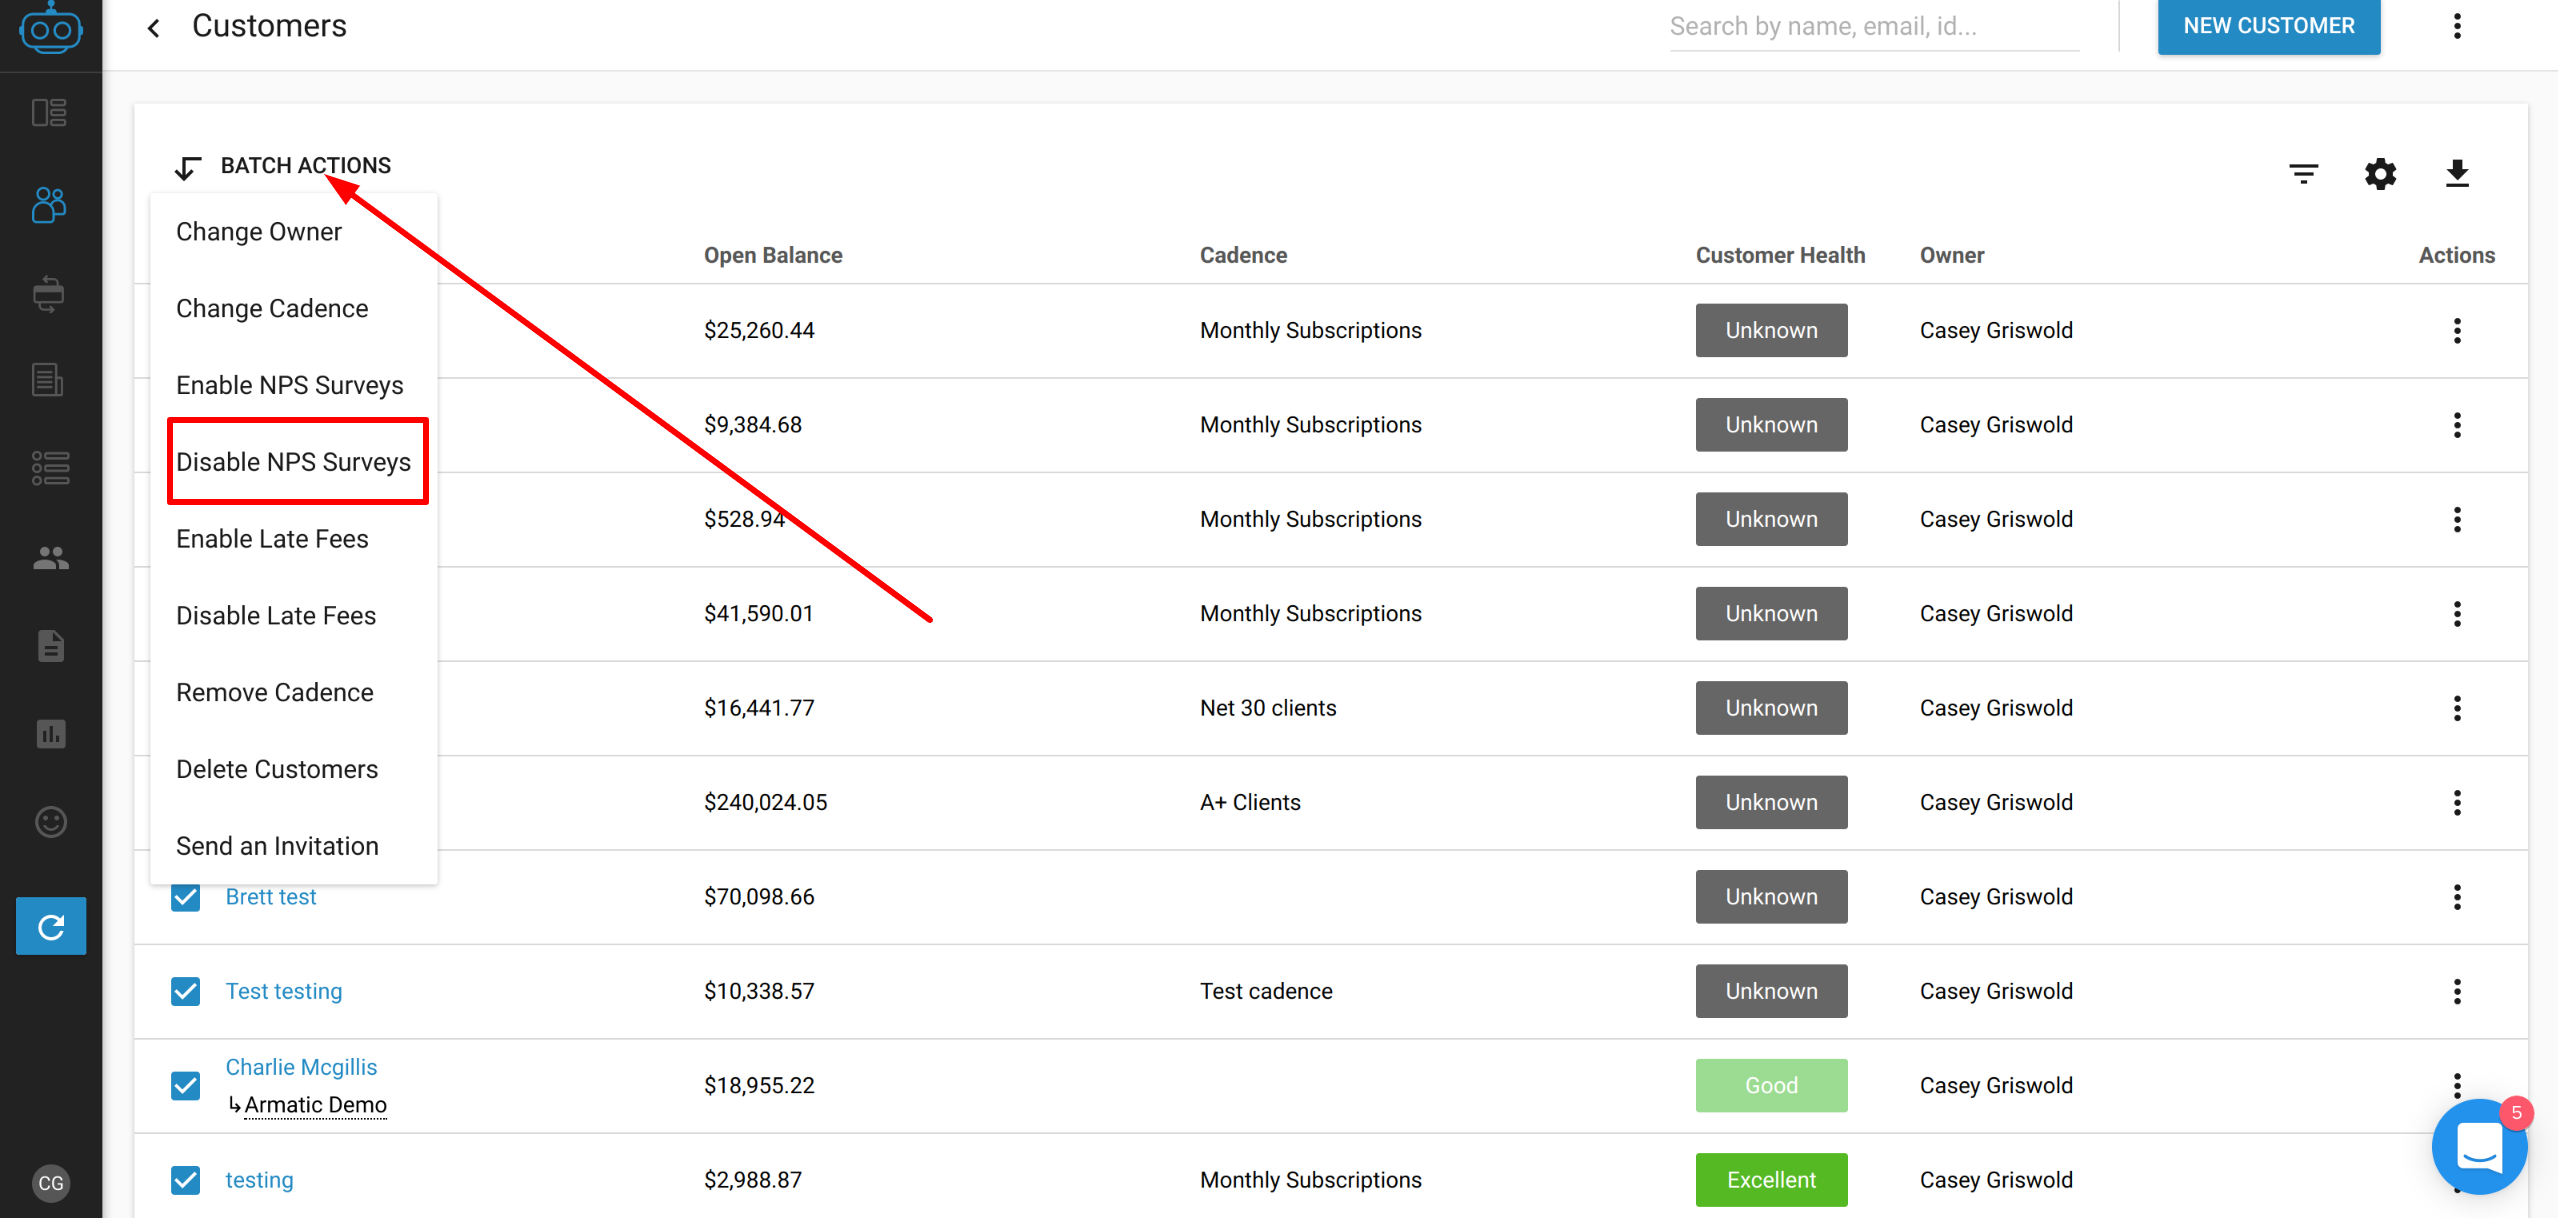Open actions menu for $25,260.44 row
This screenshot has height=1218, width=2558.
click(x=2457, y=331)
